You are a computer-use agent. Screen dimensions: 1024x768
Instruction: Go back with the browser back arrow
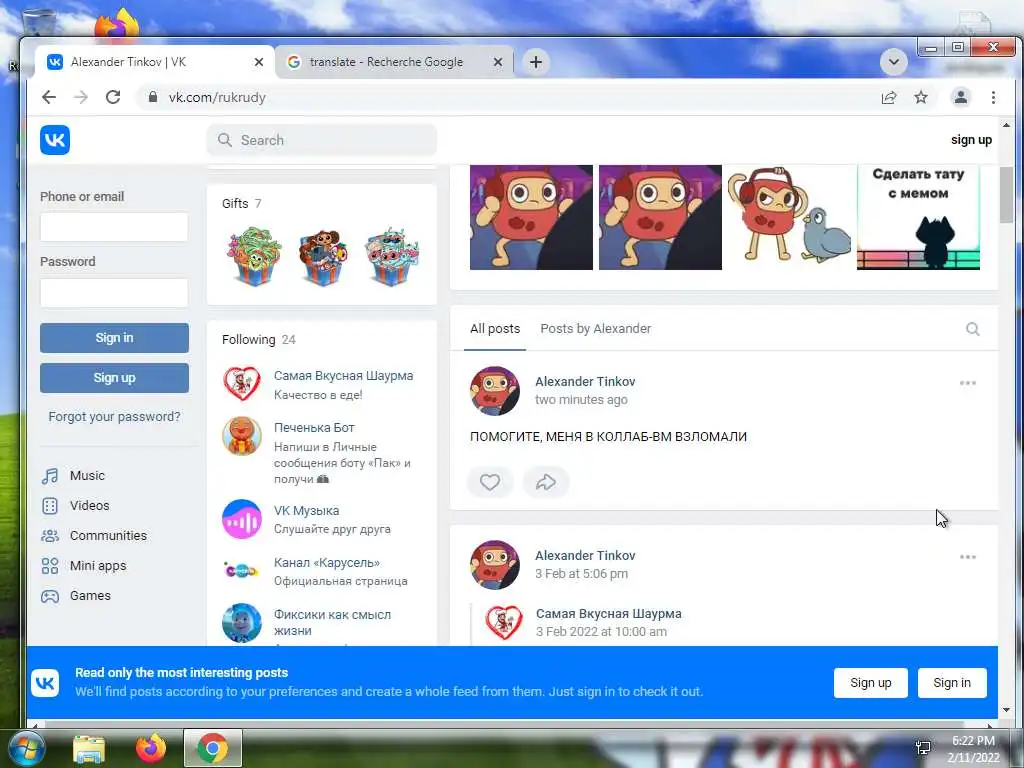pos(49,97)
